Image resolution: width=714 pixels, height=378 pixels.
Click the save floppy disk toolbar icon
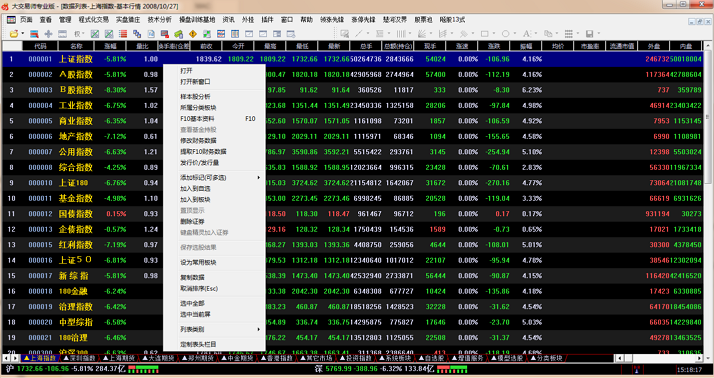pyautogui.click(x=589, y=34)
